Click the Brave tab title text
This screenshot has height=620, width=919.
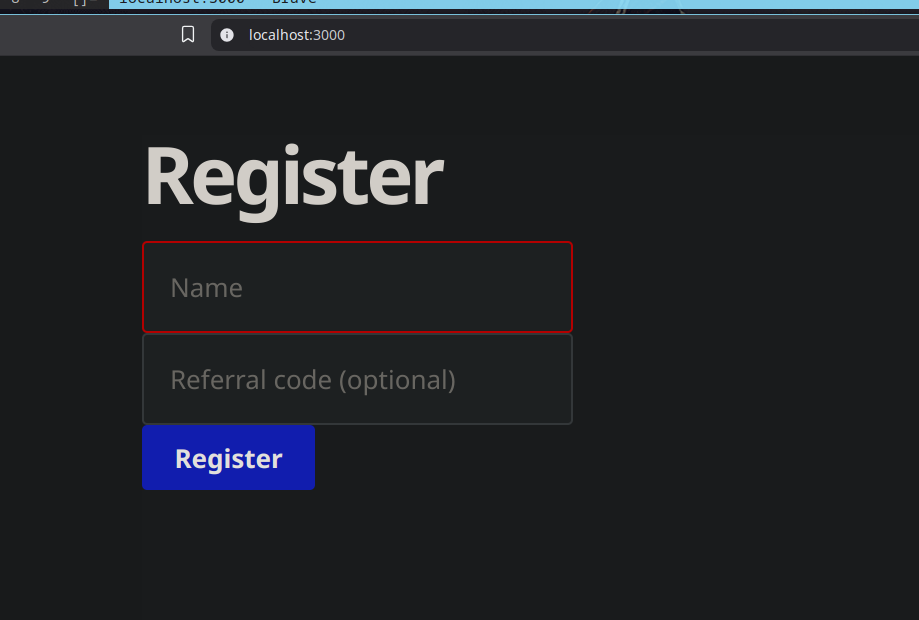point(295,2)
